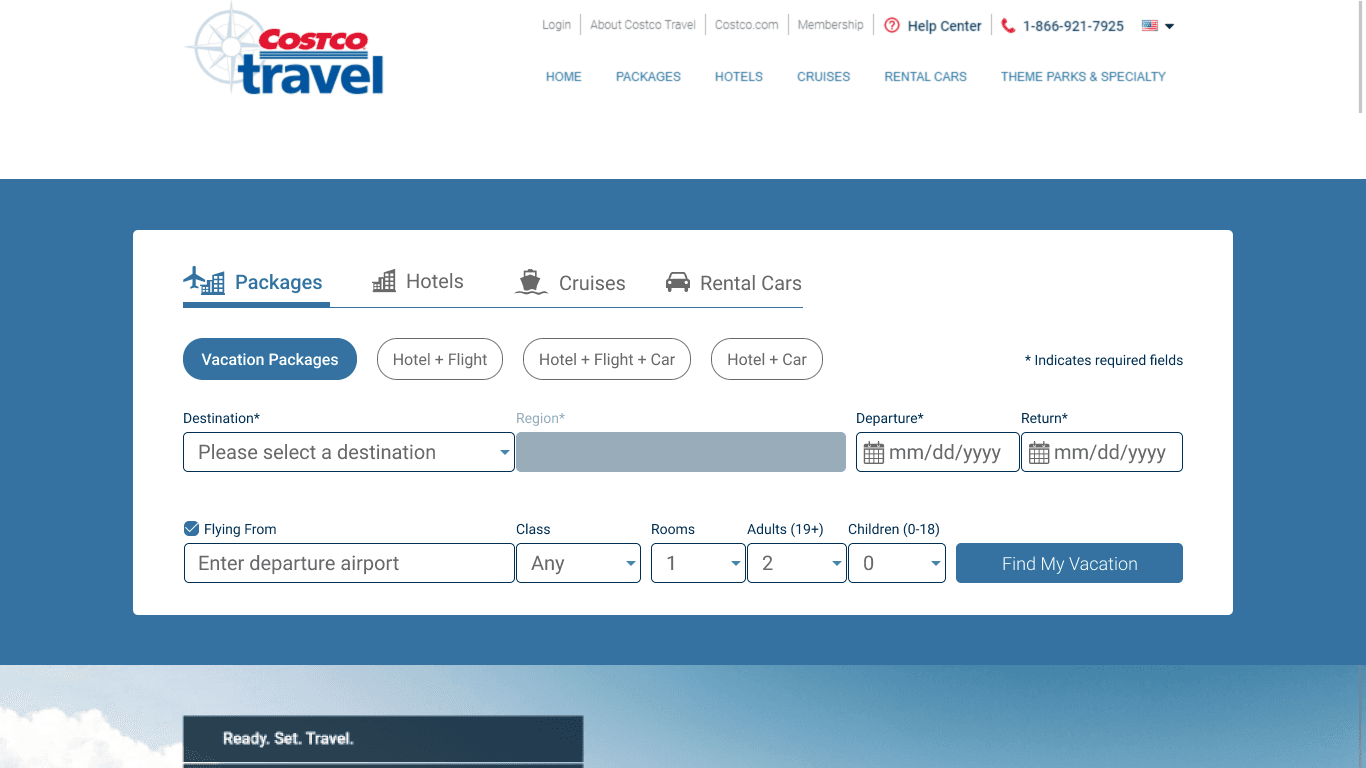This screenshot has width=1366, height=768.
Task: Switch to the Hotels search tab
Action: pos(418,282)
